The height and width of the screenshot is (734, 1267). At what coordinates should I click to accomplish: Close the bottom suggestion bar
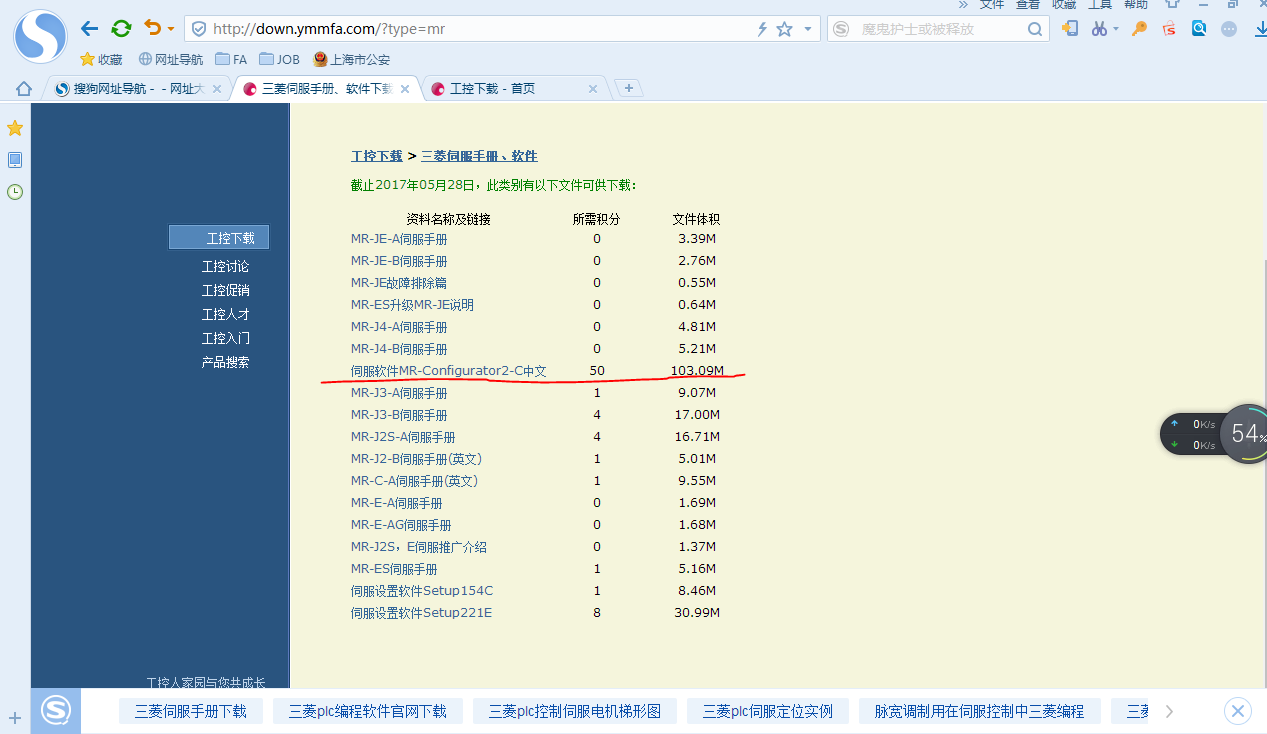click(x=1238, y=711)
